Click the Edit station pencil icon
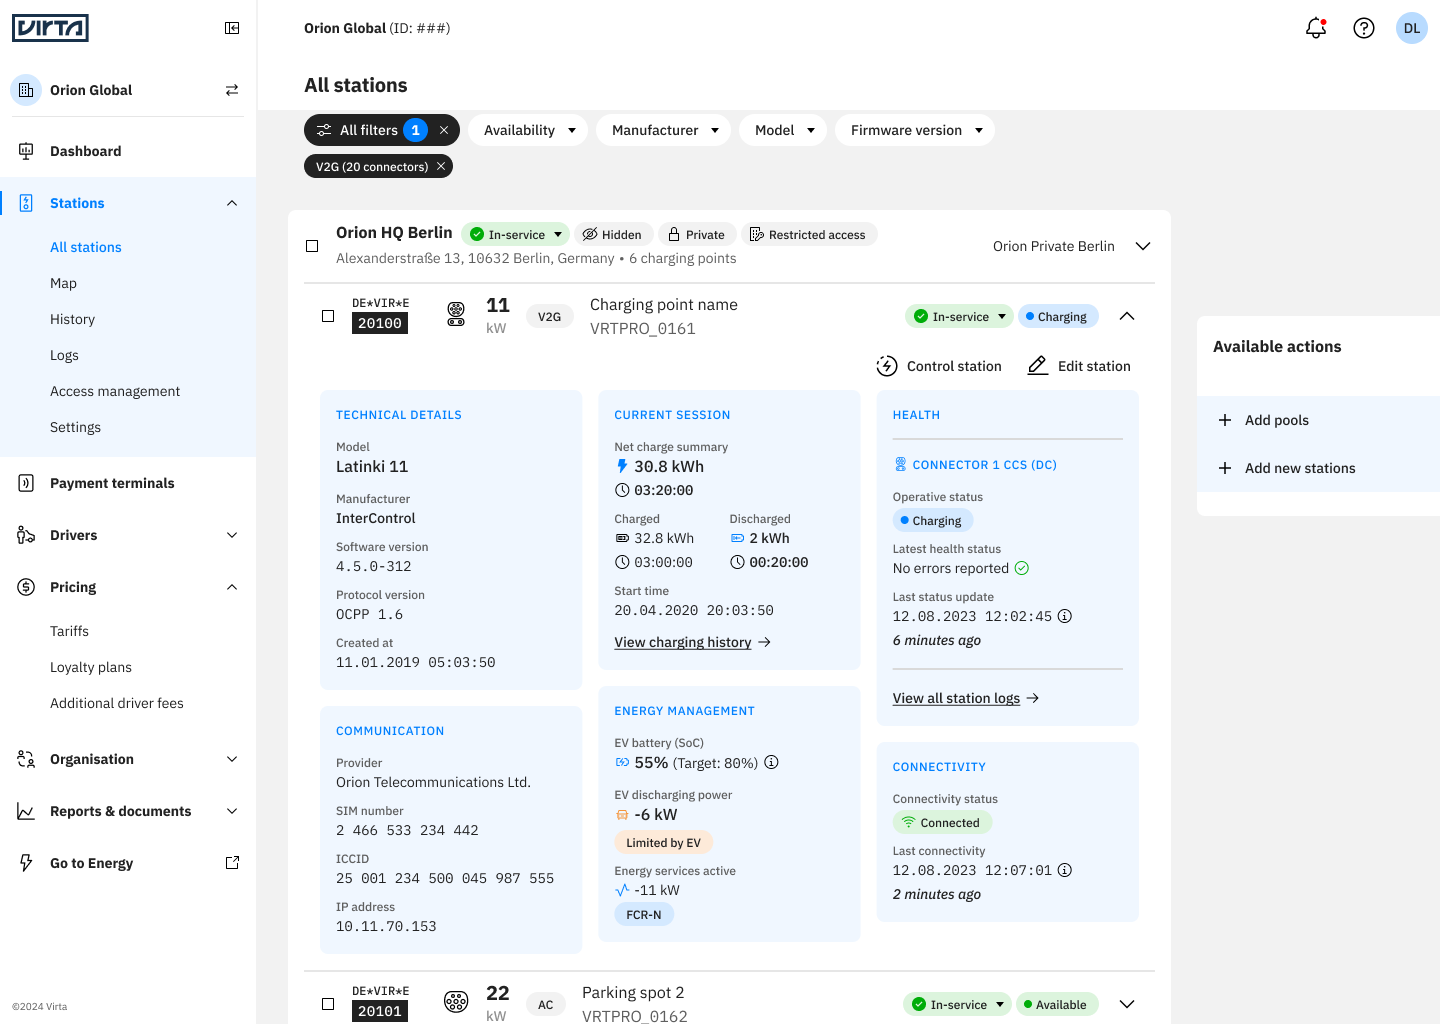The height and width of the screenshot is (1024, 1440). tap(1038, 366)
